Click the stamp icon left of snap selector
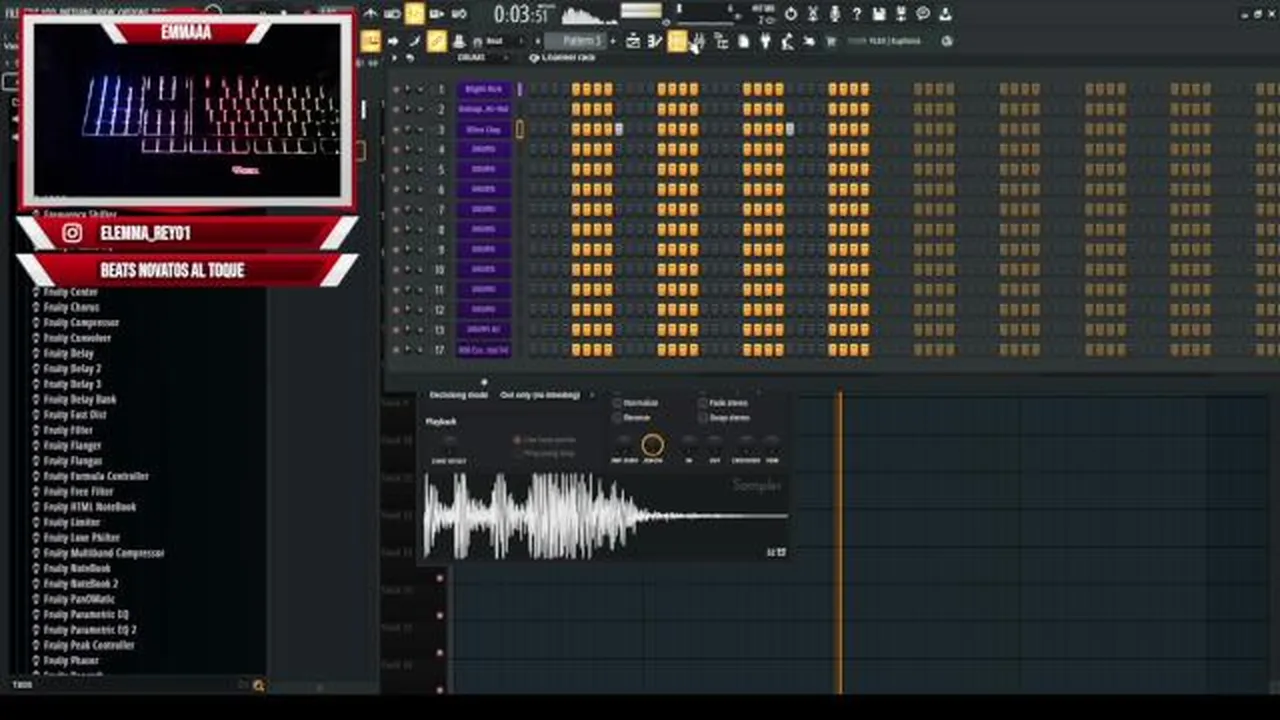Screen dimensions: 1280x720 point(458,41)
